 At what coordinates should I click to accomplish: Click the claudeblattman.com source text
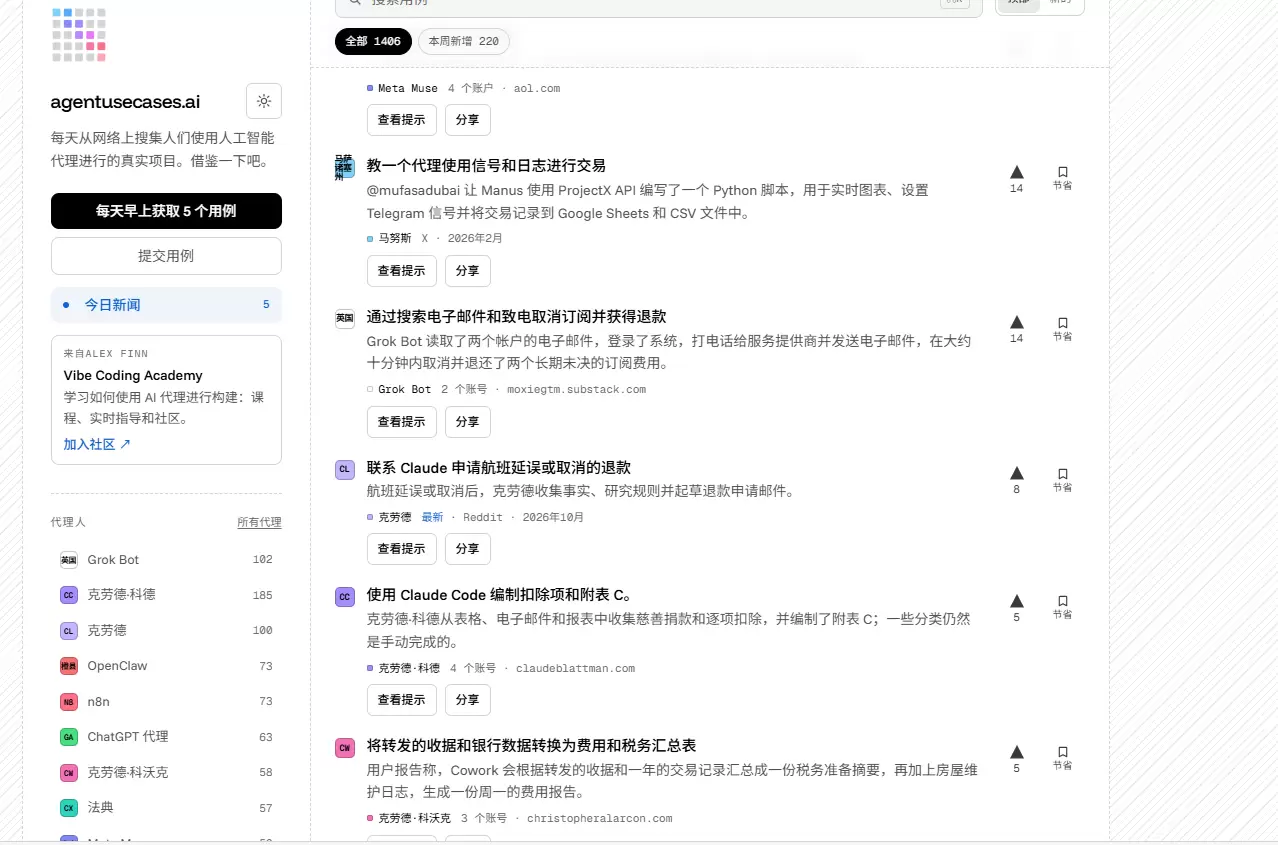pyautogui.click(x=575, y=669)
